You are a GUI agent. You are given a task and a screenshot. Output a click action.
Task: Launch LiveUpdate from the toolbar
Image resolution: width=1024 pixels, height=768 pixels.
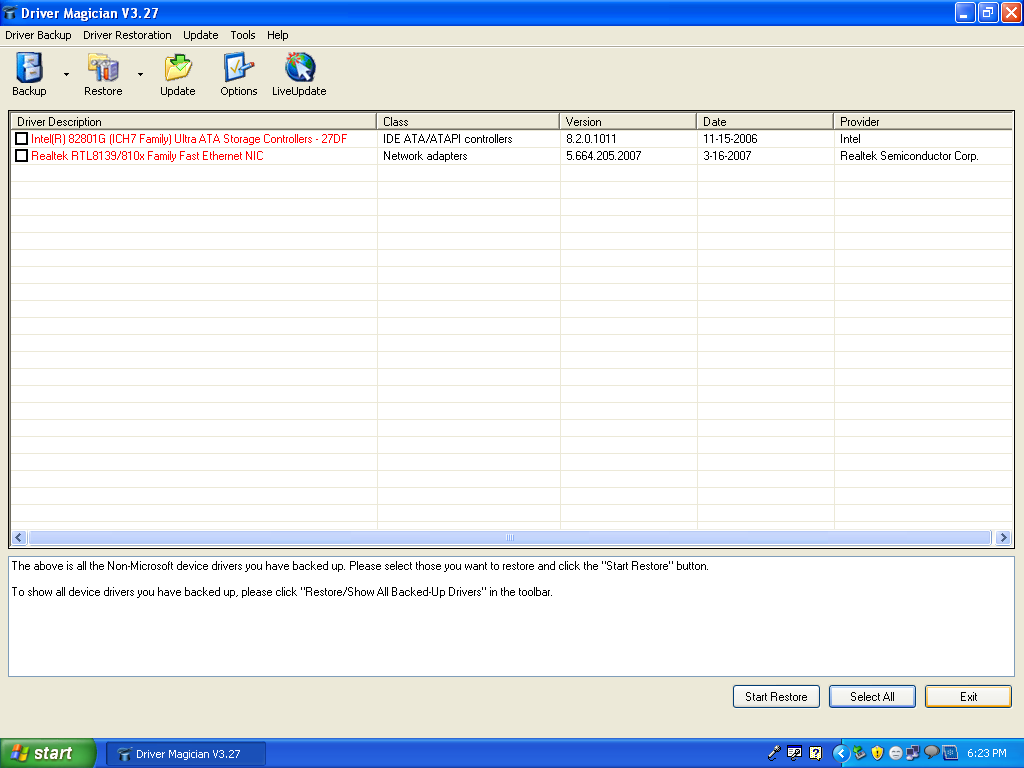point(299,74)
